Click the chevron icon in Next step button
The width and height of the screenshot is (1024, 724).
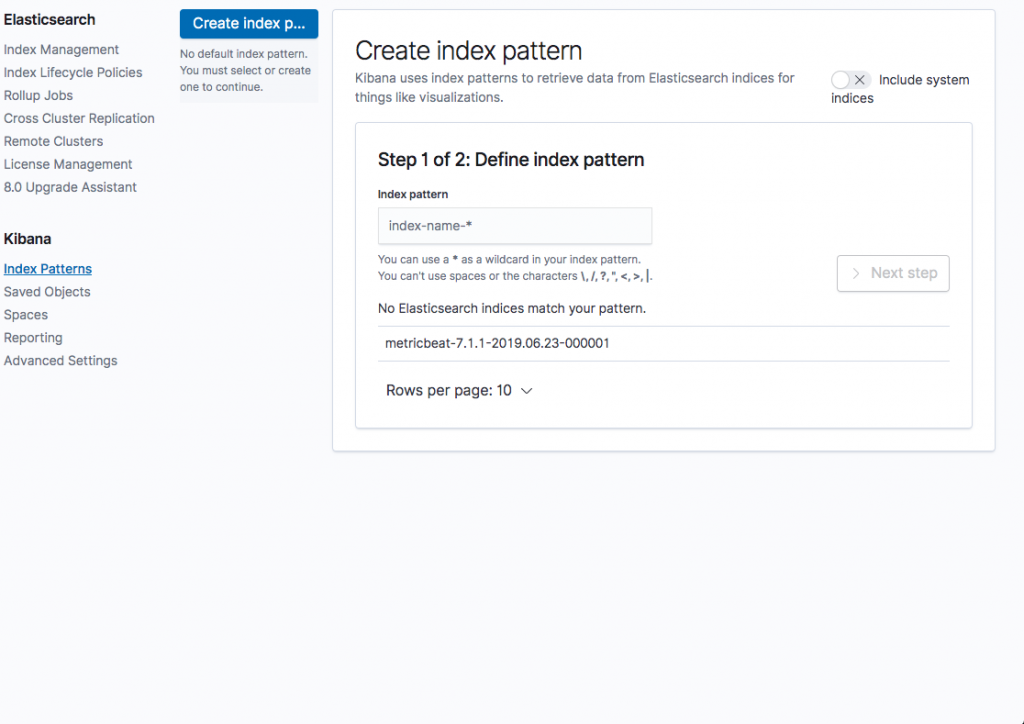coord(856,274)
